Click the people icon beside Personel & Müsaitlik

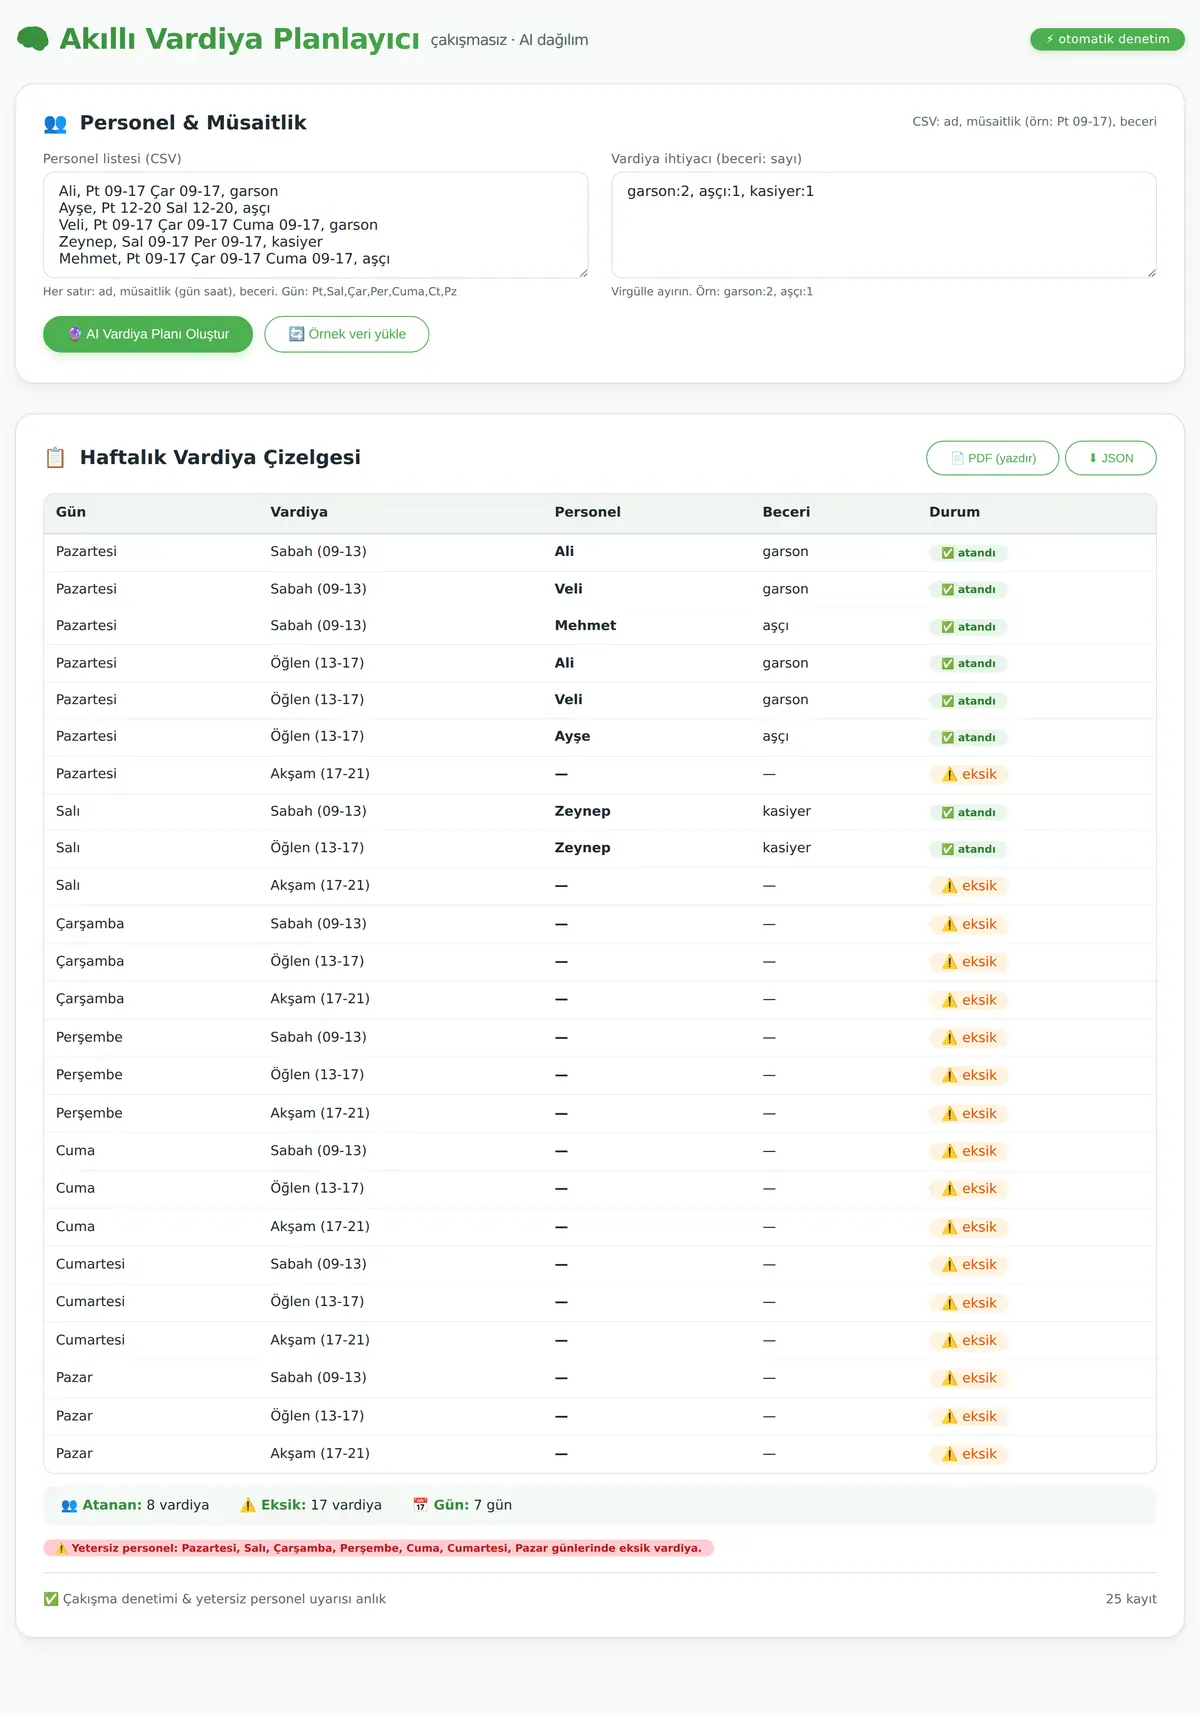(x=55, y=124)
